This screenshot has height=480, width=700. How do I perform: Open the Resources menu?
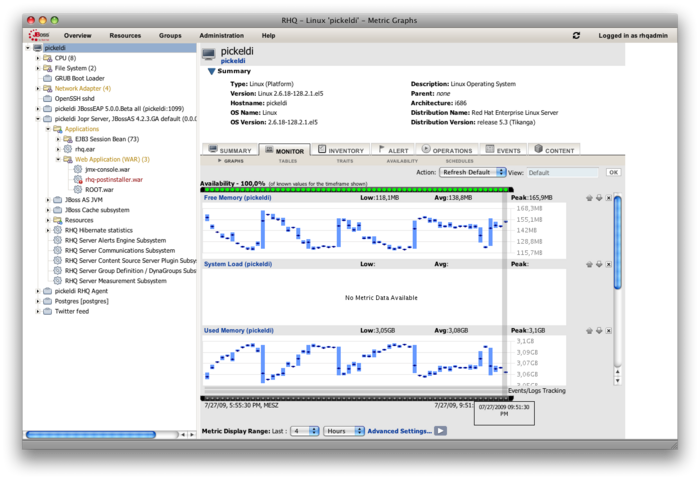pyautogui.click(x=125, y=35)
